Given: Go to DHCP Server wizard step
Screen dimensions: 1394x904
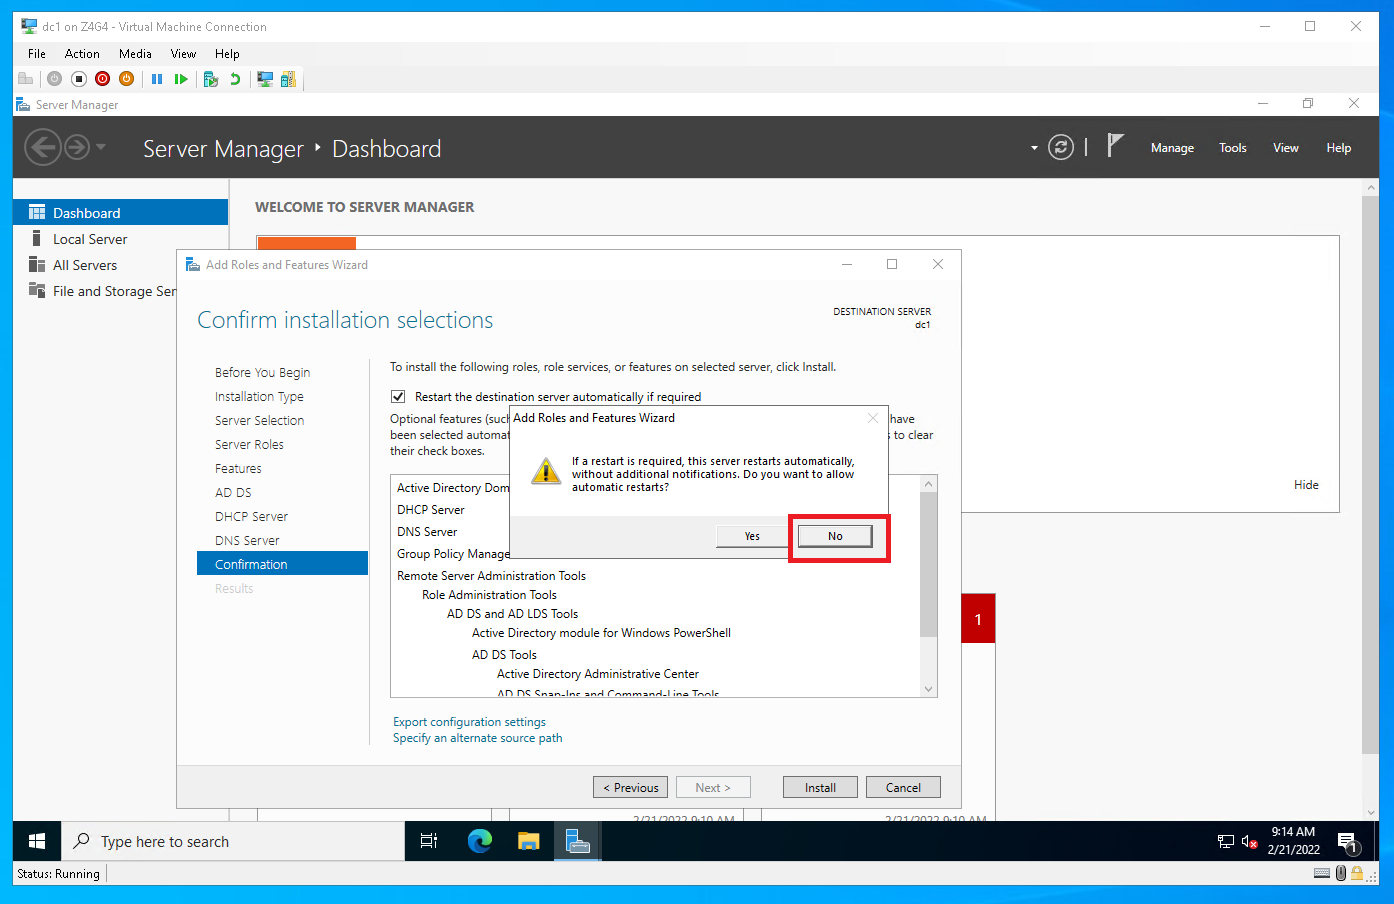Looking at the screenshot, I should click(251, 516).
